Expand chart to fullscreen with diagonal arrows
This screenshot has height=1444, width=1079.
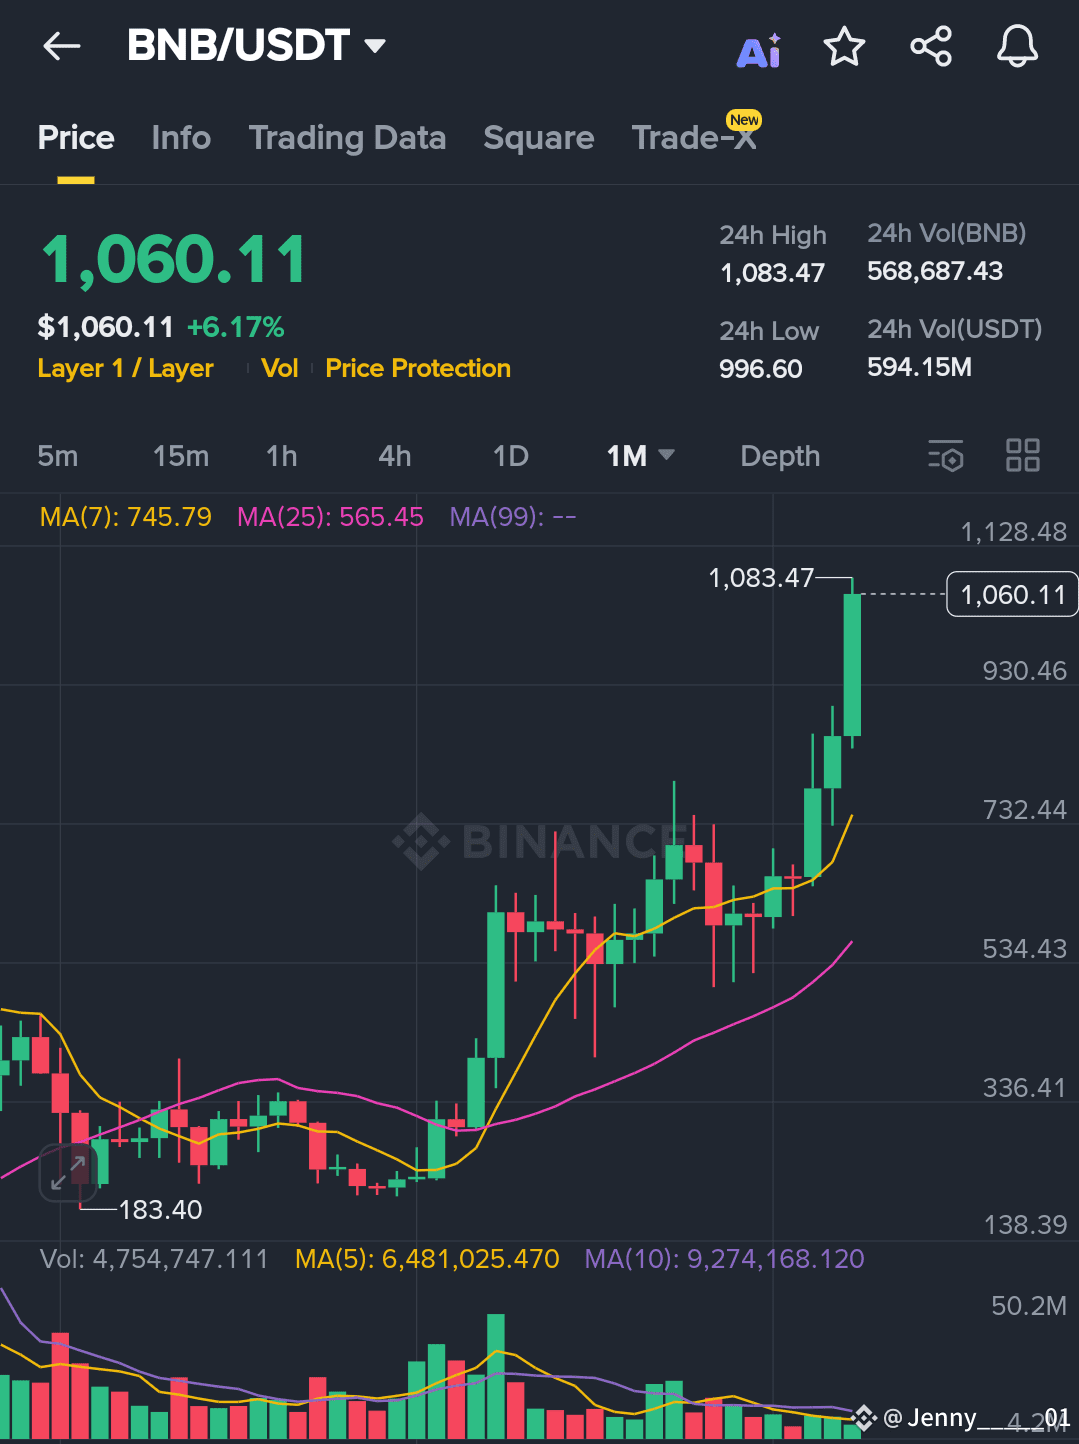pyautogui.click(x=68, y=1173)
